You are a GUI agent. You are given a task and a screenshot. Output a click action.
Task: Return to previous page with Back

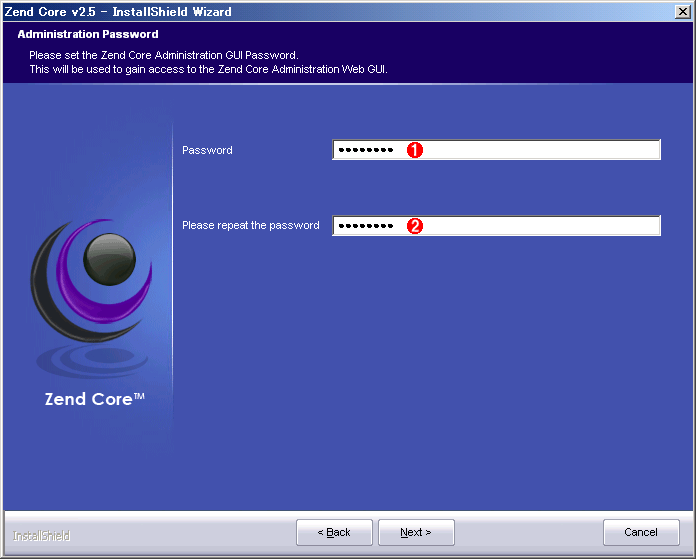[x=334, y=532]
